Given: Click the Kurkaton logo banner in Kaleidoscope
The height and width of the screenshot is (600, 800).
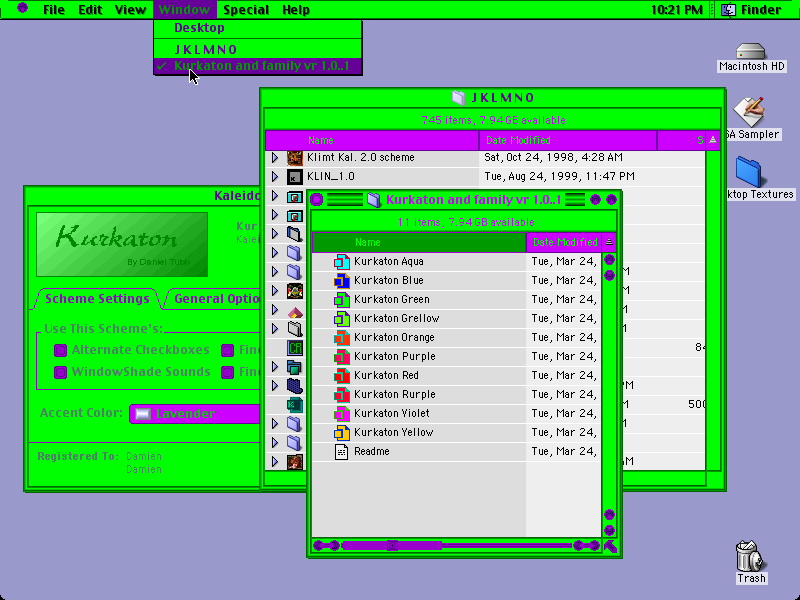Looking at the screenshot, I should click(122, 244).
